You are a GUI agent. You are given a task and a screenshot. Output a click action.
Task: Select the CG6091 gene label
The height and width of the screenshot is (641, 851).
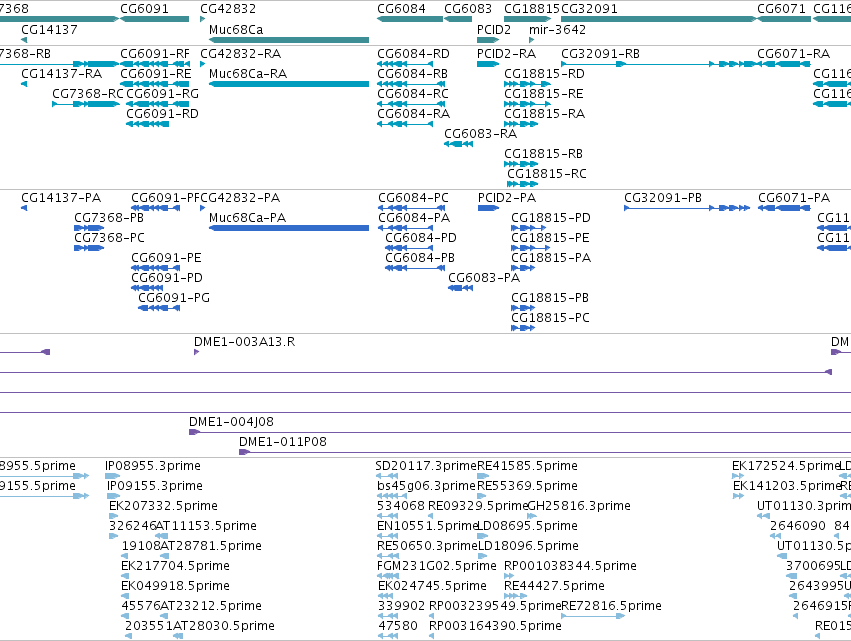tap(144, 9)
